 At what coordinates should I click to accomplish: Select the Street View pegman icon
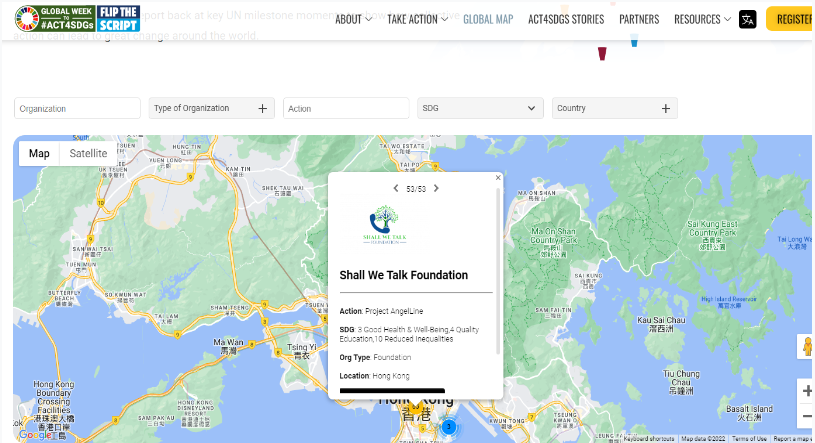point(807,347)
